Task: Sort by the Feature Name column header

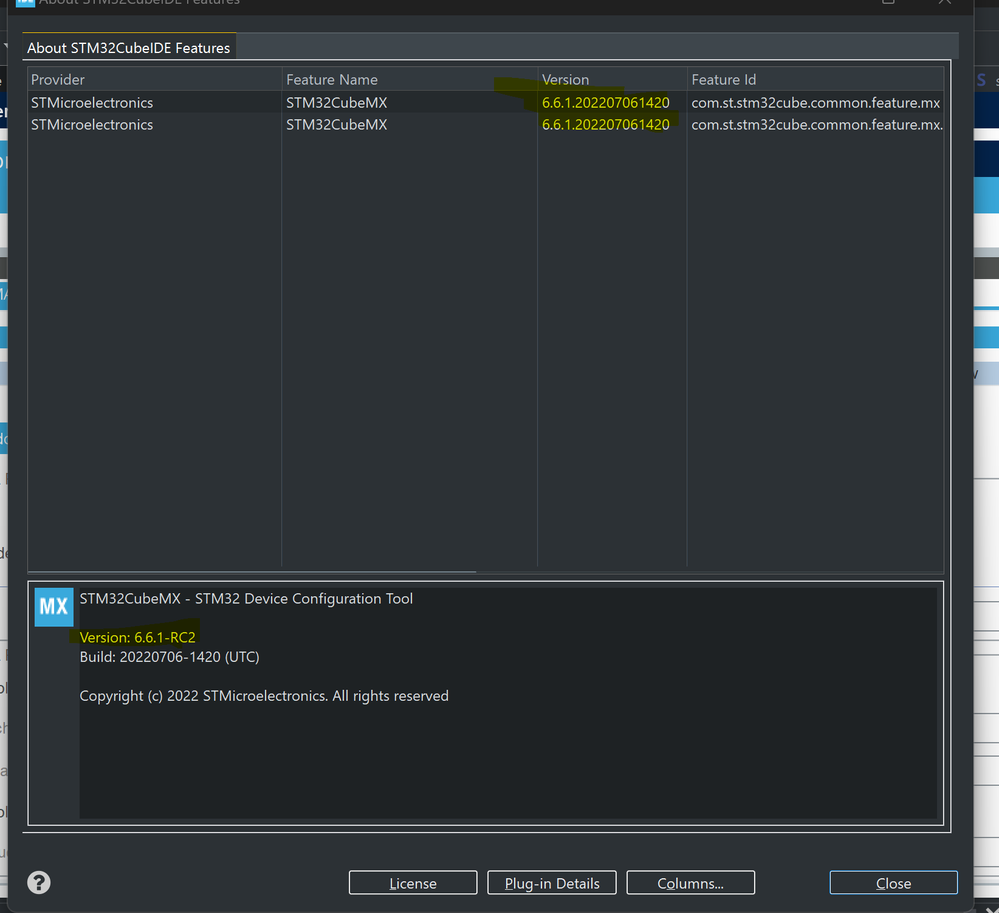Action: pos(410,80)
